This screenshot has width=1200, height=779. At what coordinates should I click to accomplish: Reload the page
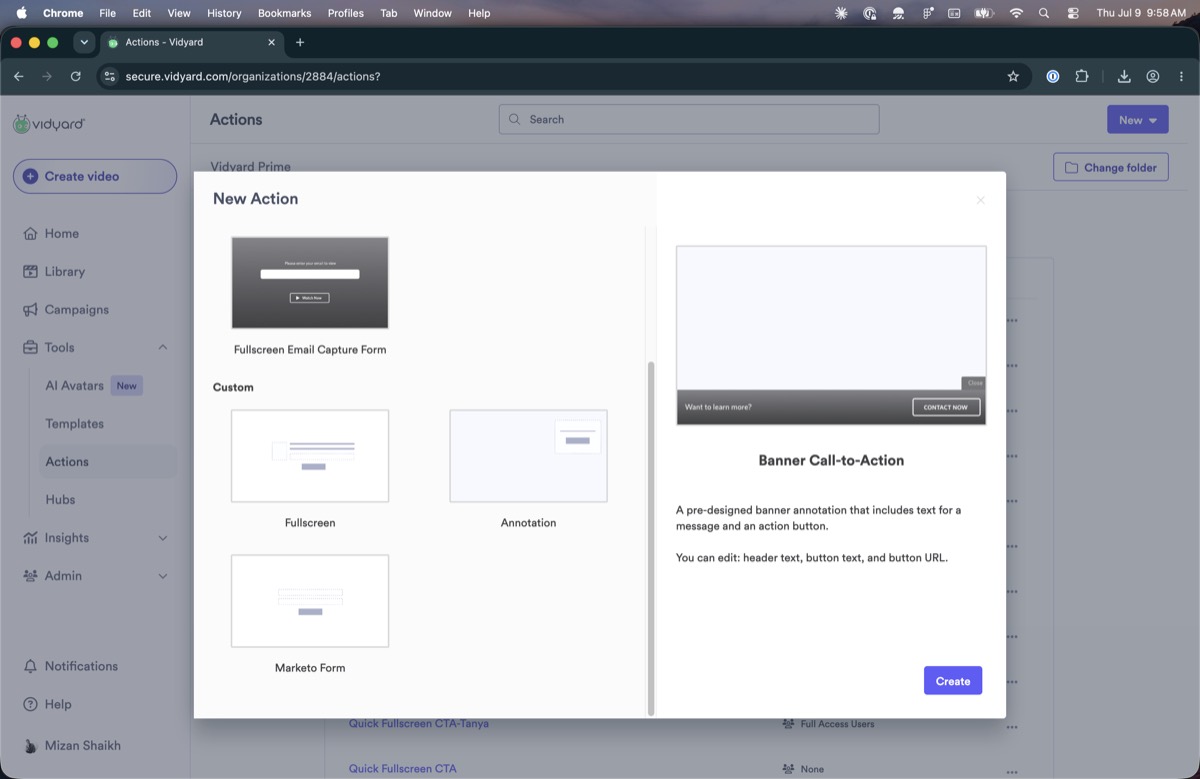75,76
